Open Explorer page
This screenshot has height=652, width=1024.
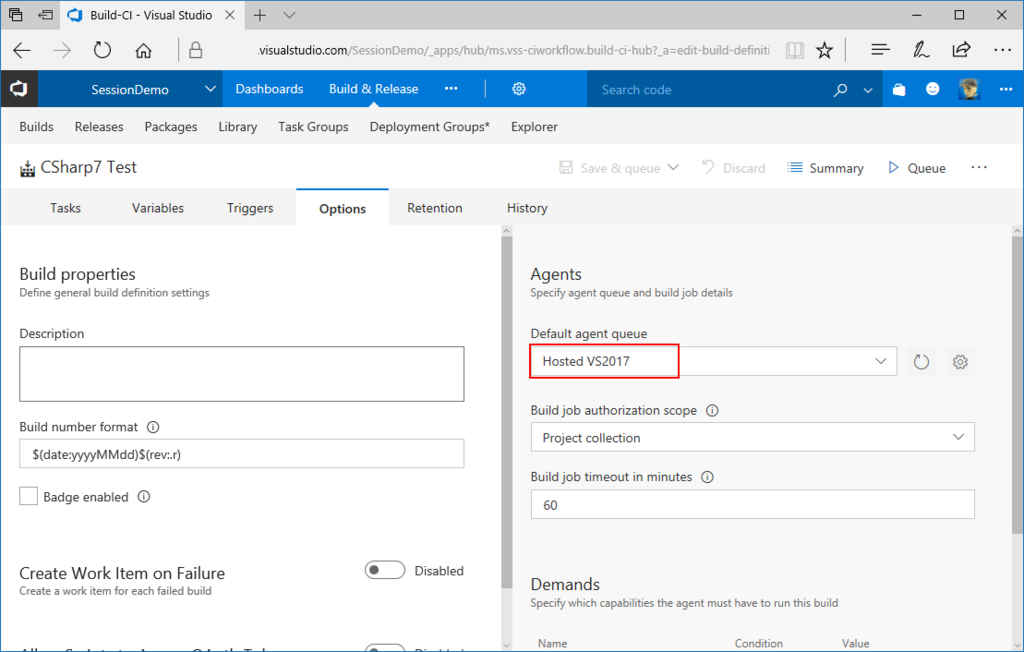[534, 127]
